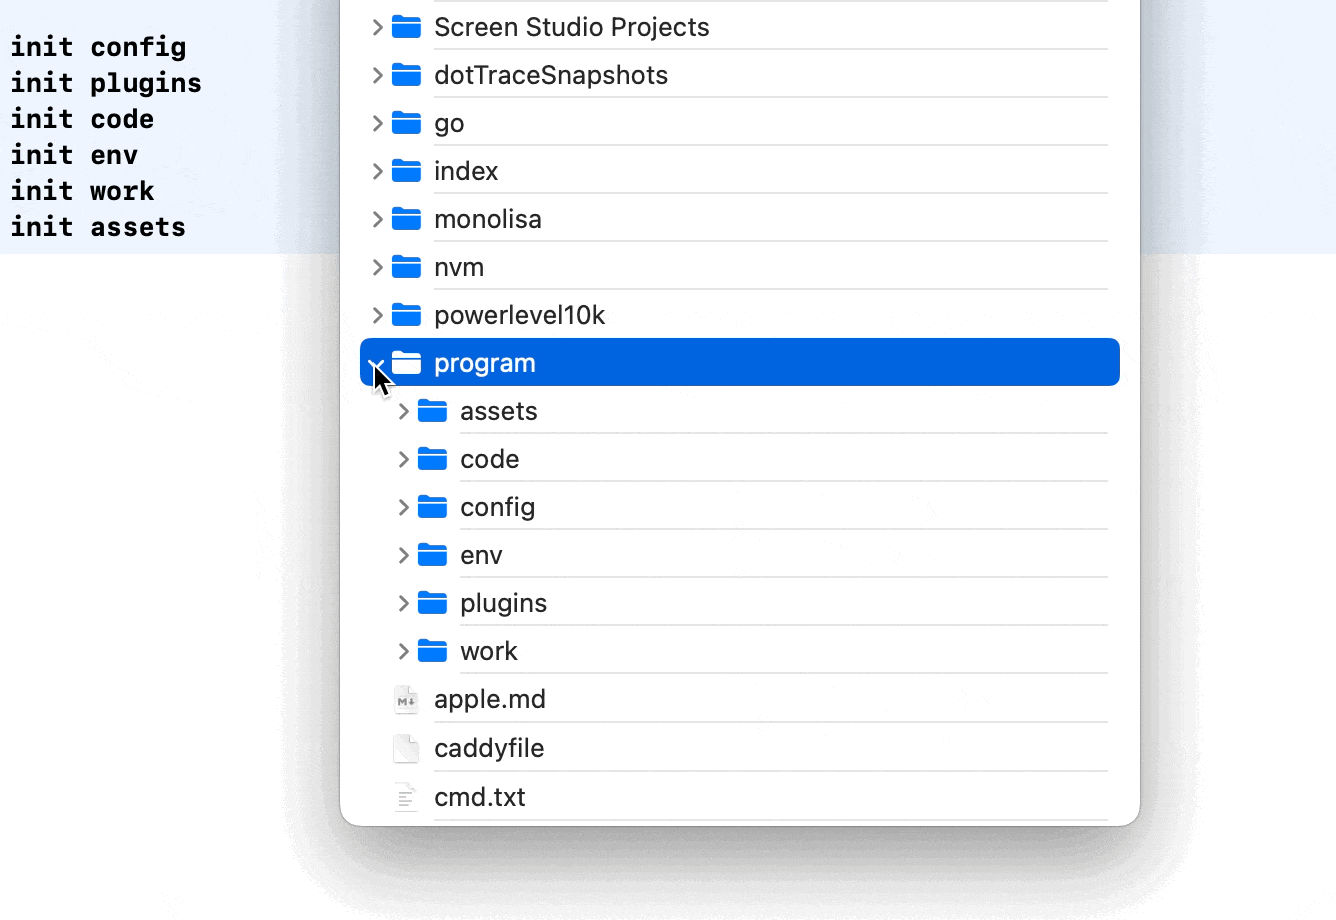
Task: Select the code subfolder name
Action: click(489, 459)
